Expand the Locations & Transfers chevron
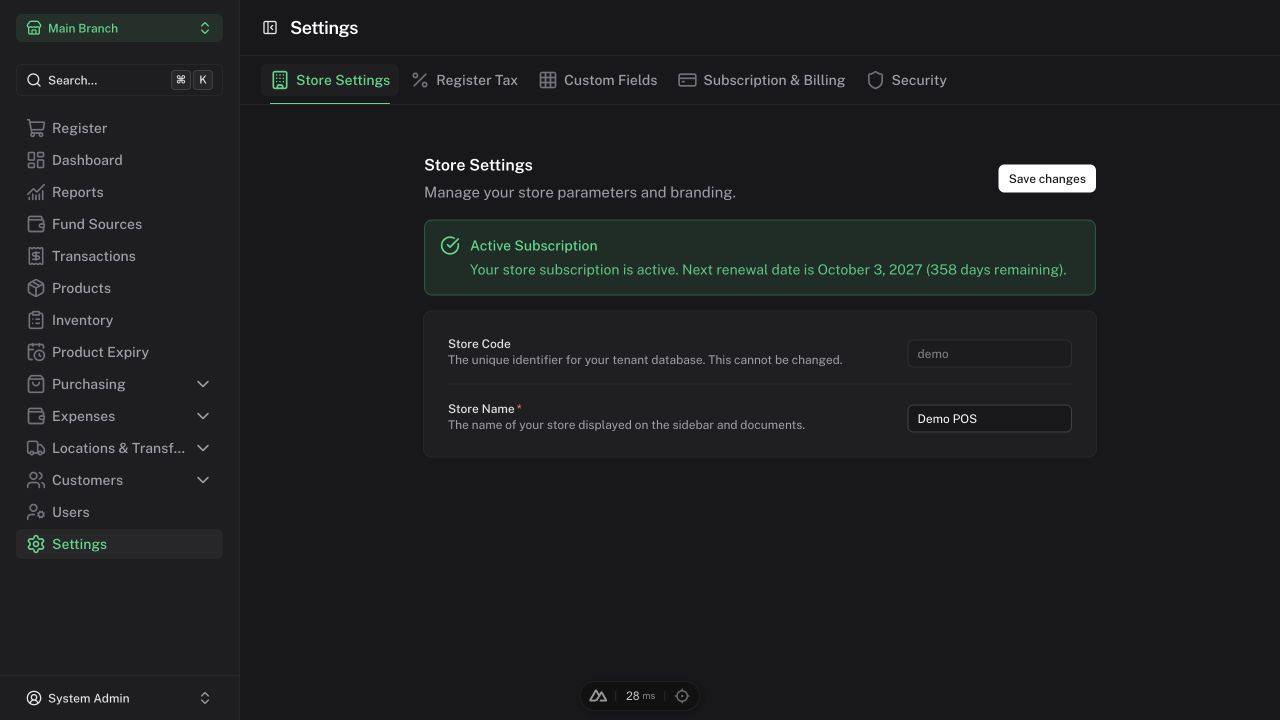Viewport: 1280px width, 720px height. coord(203,448)
